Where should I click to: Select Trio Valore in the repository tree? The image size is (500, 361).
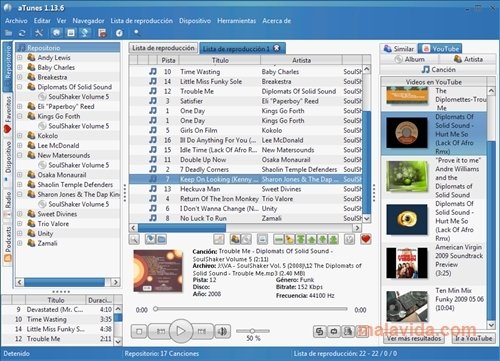click(53, 224)
